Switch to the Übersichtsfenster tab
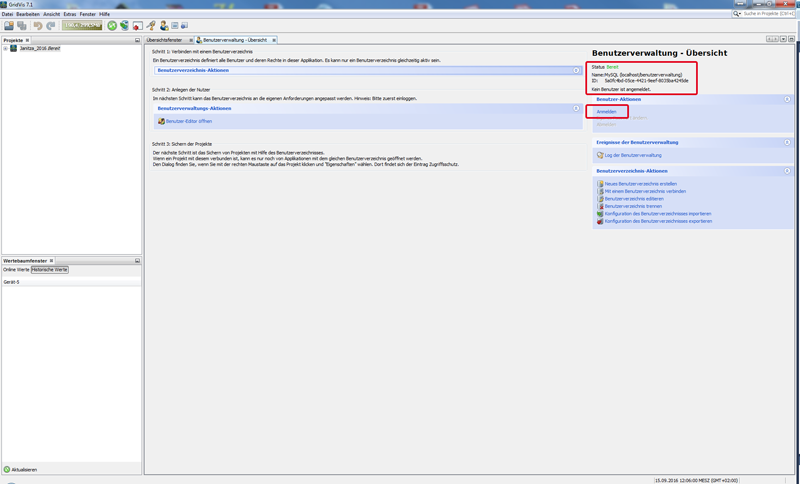Viewport: 800px width, 484px height. click(165, 40)
